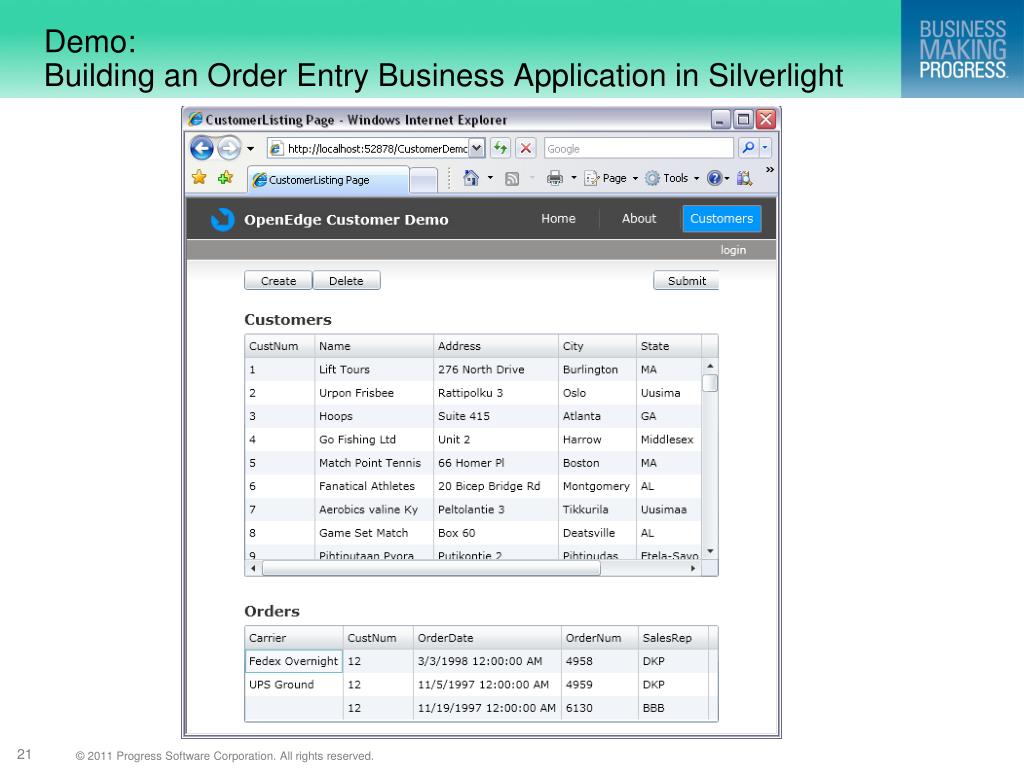Click the Montgomery city cell
Viewport: 1024px width, 768px height.
pyautogui.click(x=597, y=486)
